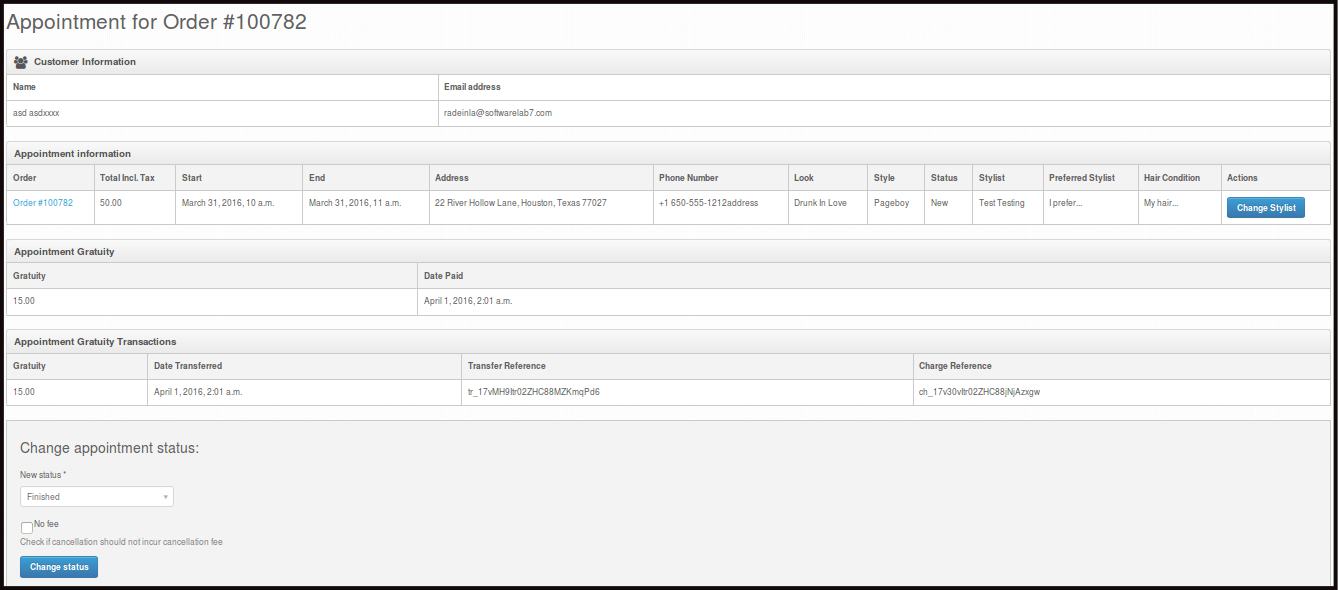The width and height of the screenshot is (1338, 590).
Task: Open the Order #100782 link
Action: click(x=43, y=203)
